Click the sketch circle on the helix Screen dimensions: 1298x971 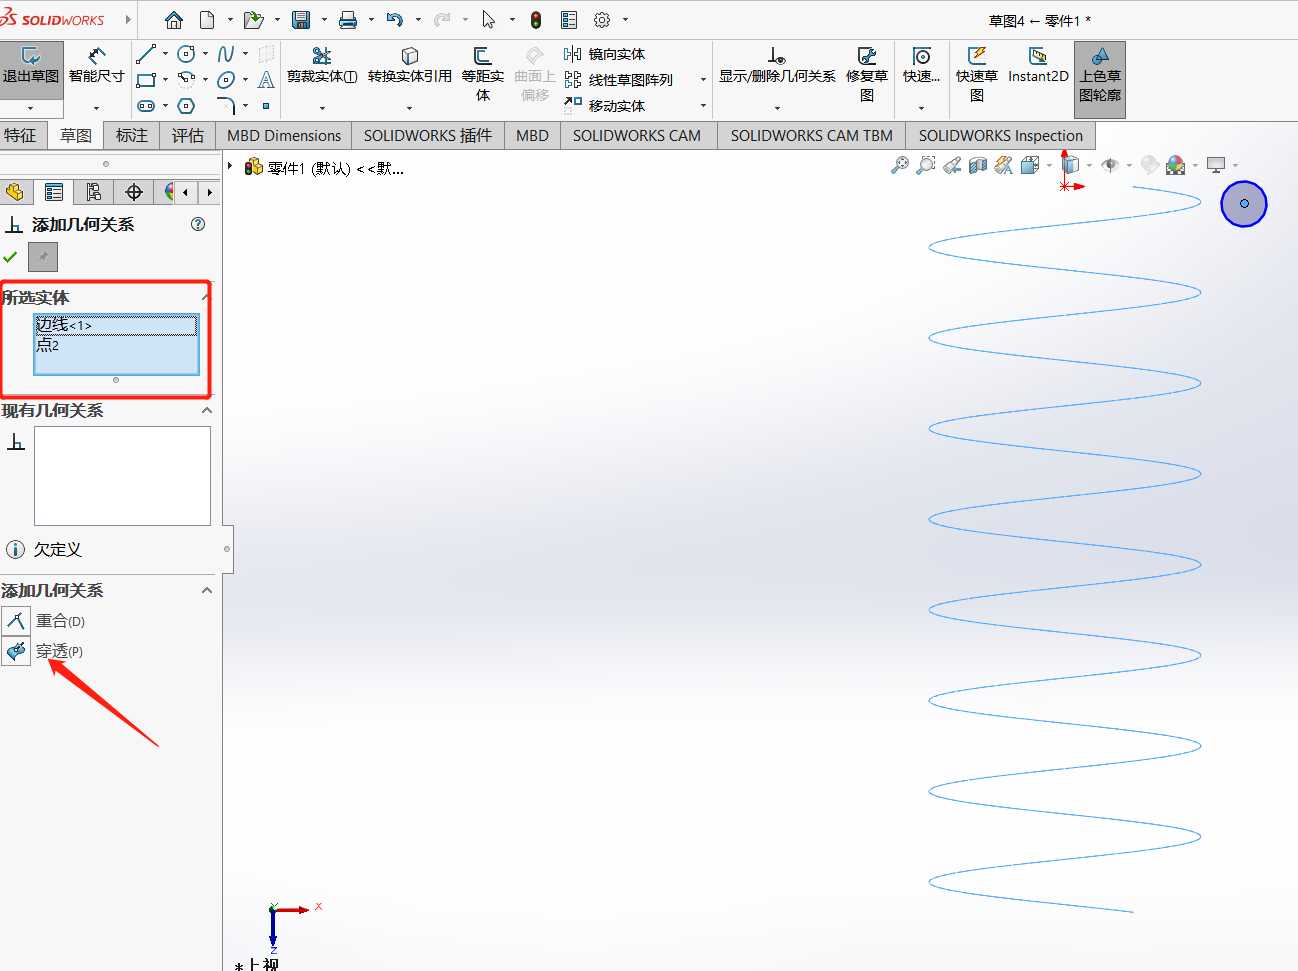point(1244,204)
